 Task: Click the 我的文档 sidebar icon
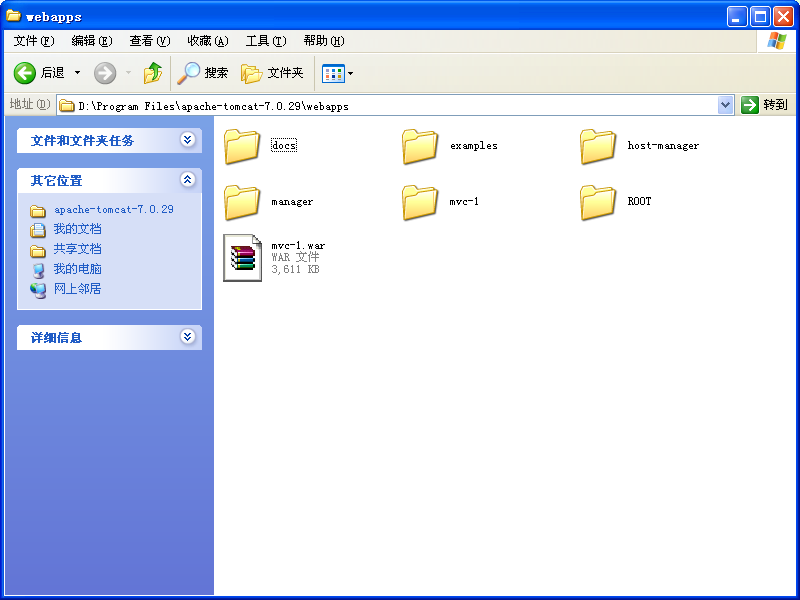pyautogui.click(x=38, y=230)
